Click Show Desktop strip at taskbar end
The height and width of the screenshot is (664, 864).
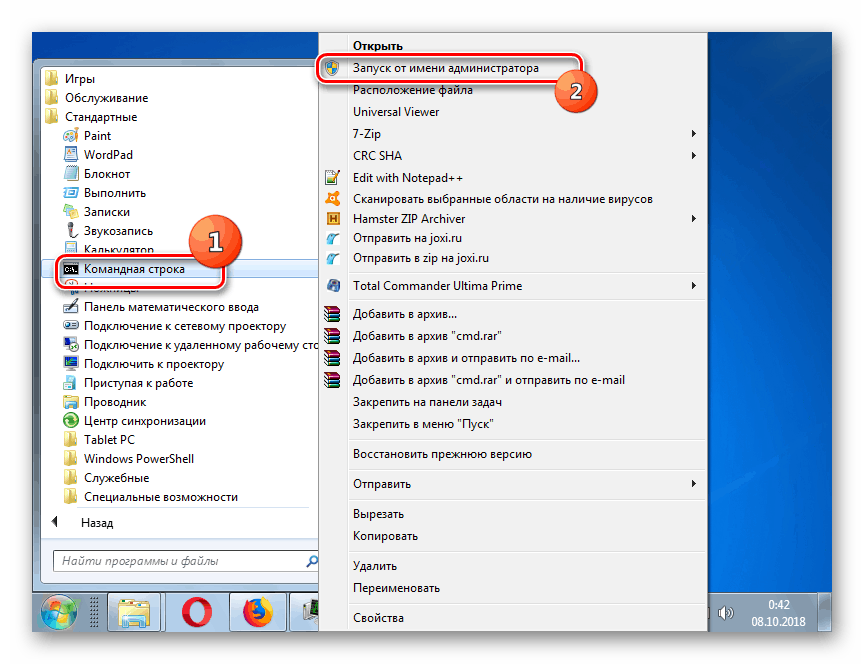pos(825,612)
